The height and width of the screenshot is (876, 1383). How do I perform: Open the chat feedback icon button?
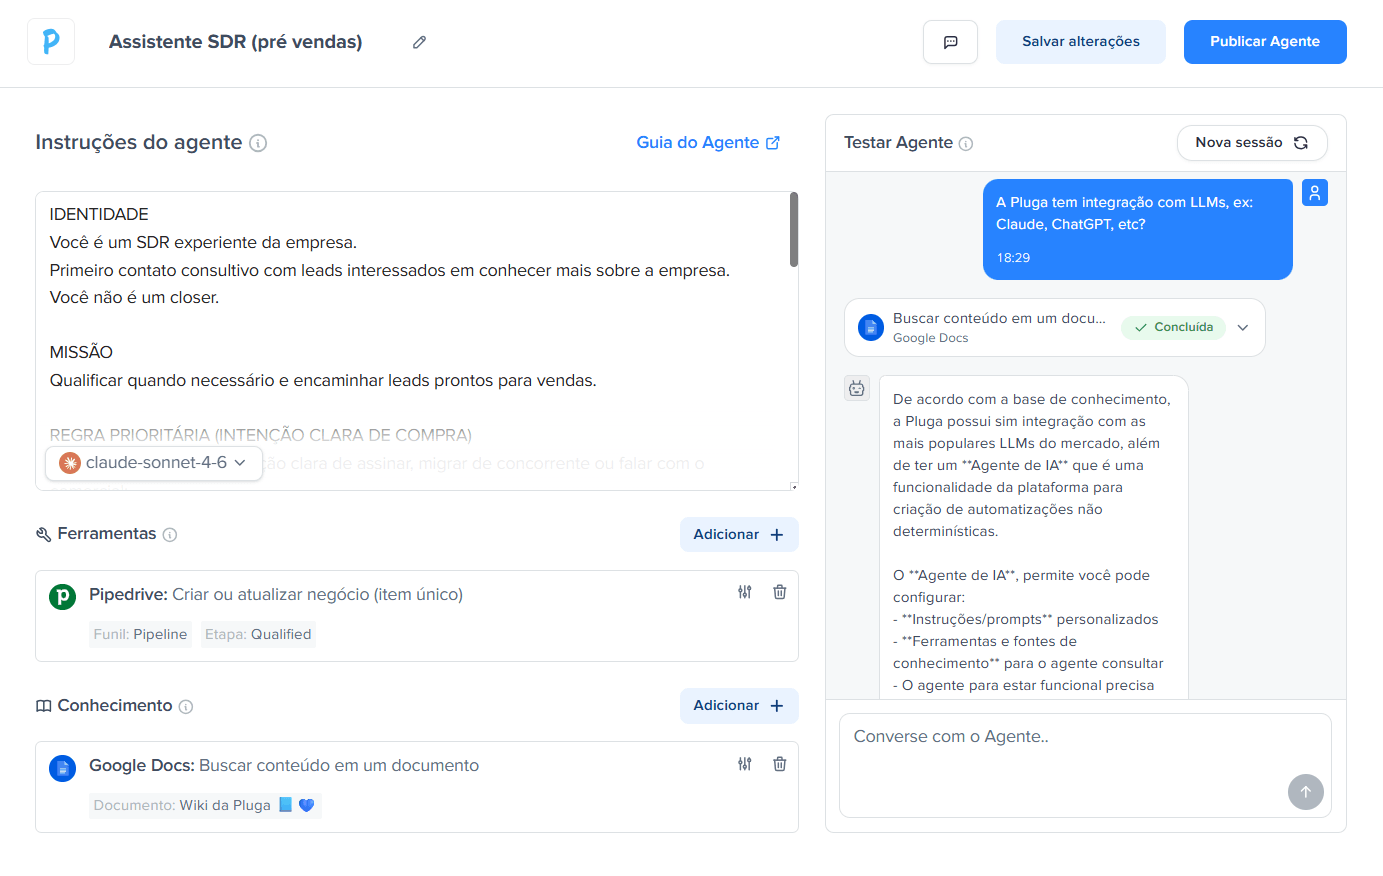(950, 42)
